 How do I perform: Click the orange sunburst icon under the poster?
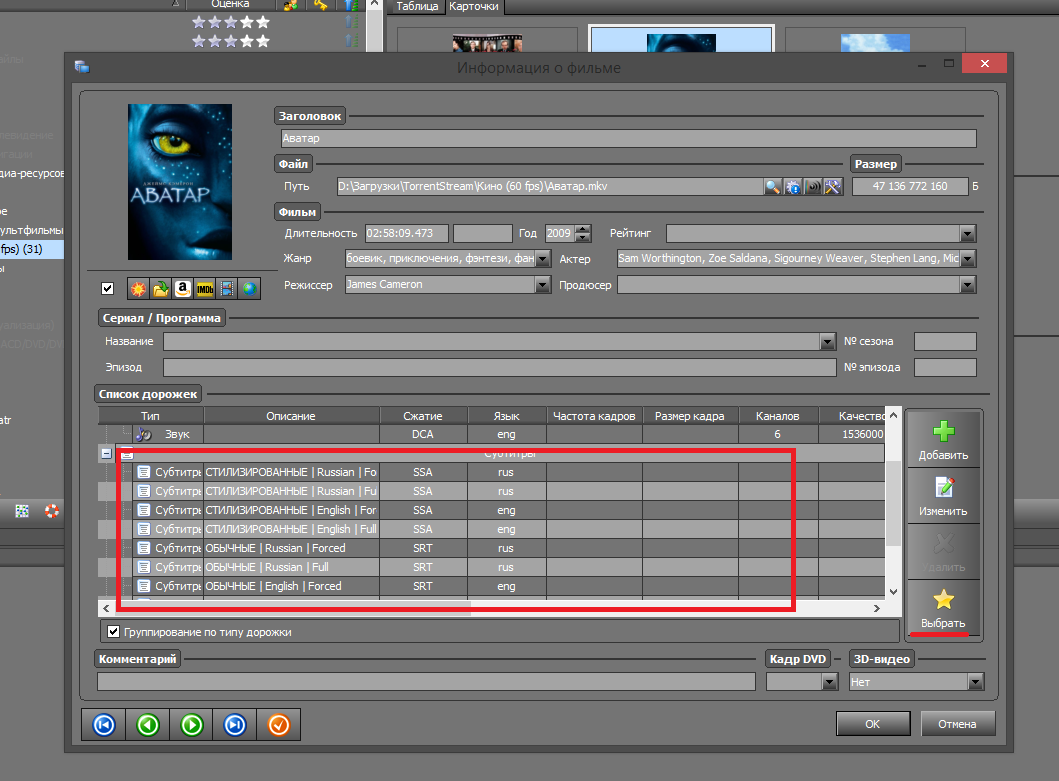point(138,289)
